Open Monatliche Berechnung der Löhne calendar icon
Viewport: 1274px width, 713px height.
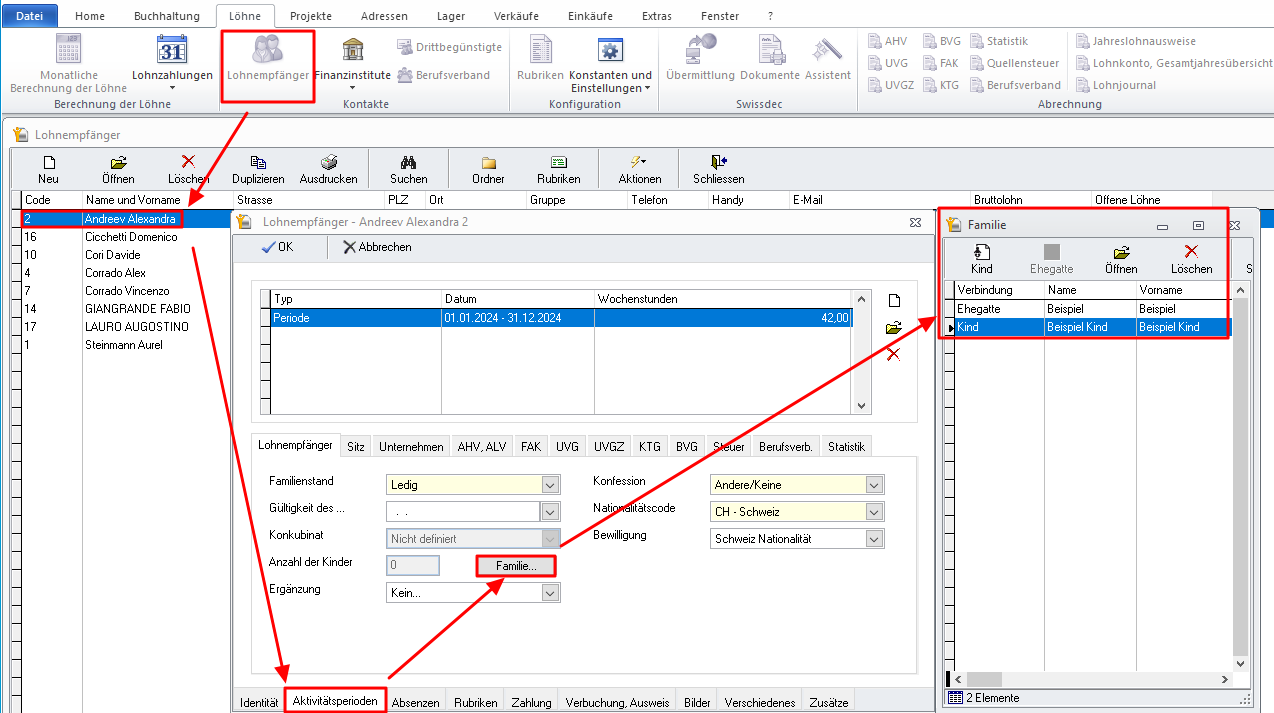click(x=68, y=49)
